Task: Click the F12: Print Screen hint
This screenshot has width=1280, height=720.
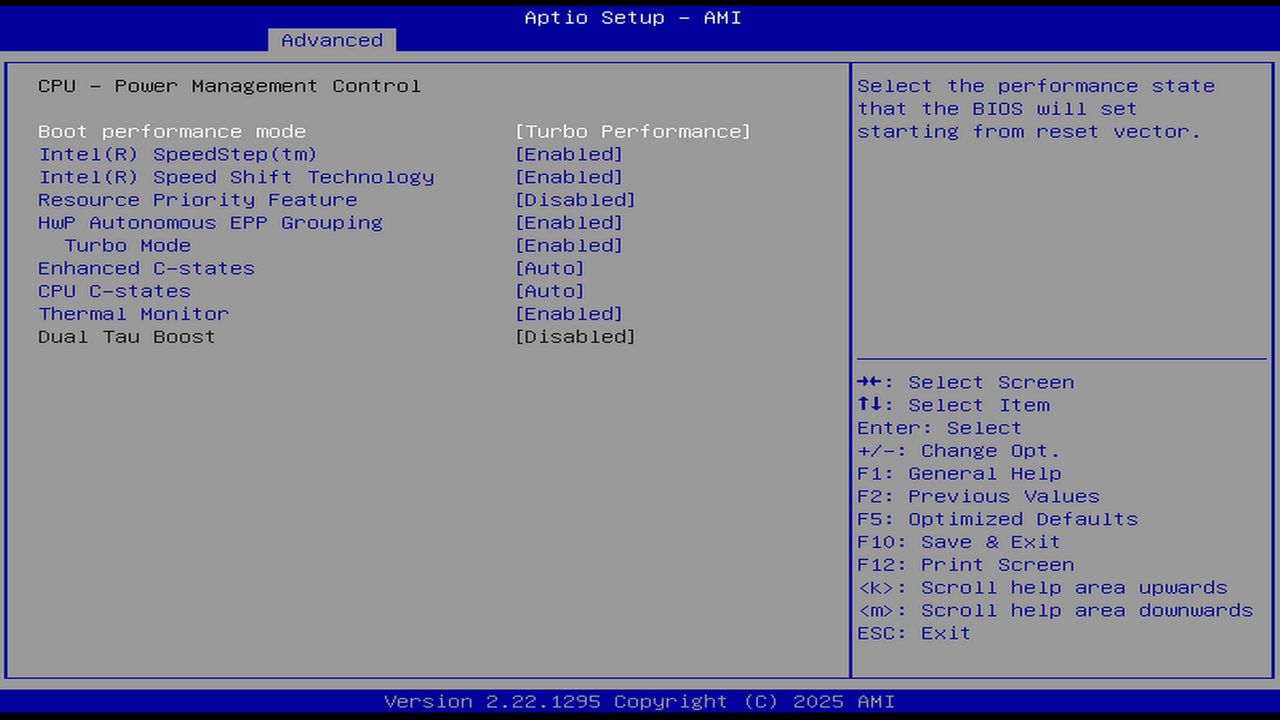Action: coord(966,565)
